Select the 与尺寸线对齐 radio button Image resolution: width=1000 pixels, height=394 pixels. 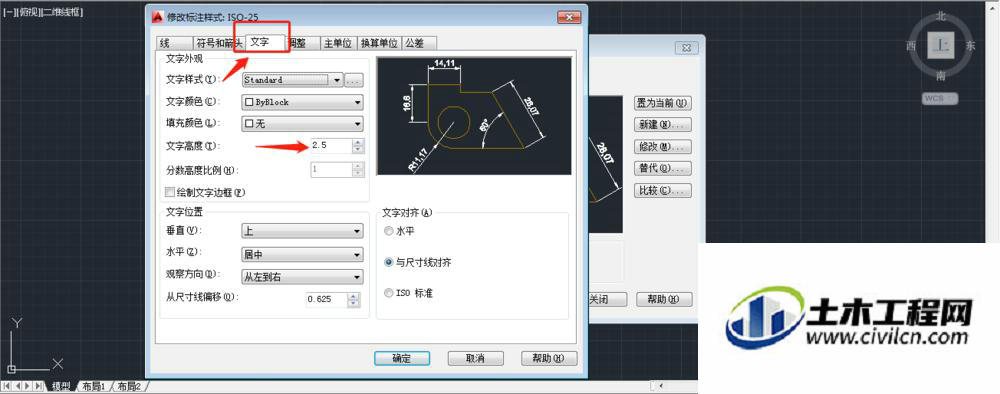tap(389, 262)
